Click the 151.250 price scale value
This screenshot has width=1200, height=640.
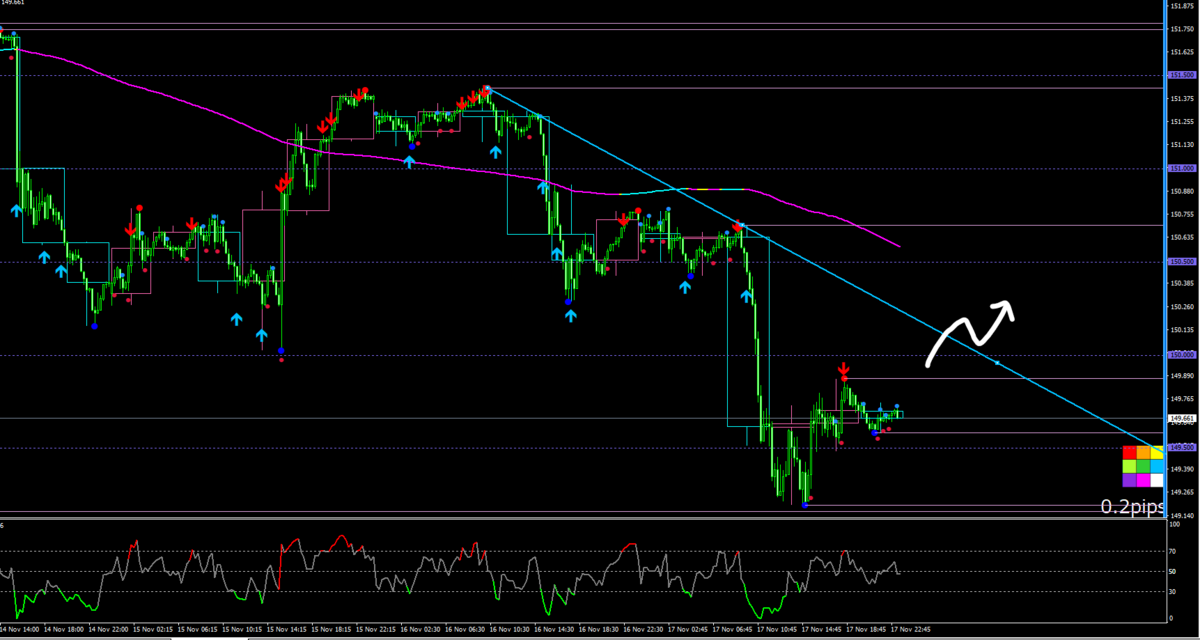pyautogui.click(x=1182, y=122)
